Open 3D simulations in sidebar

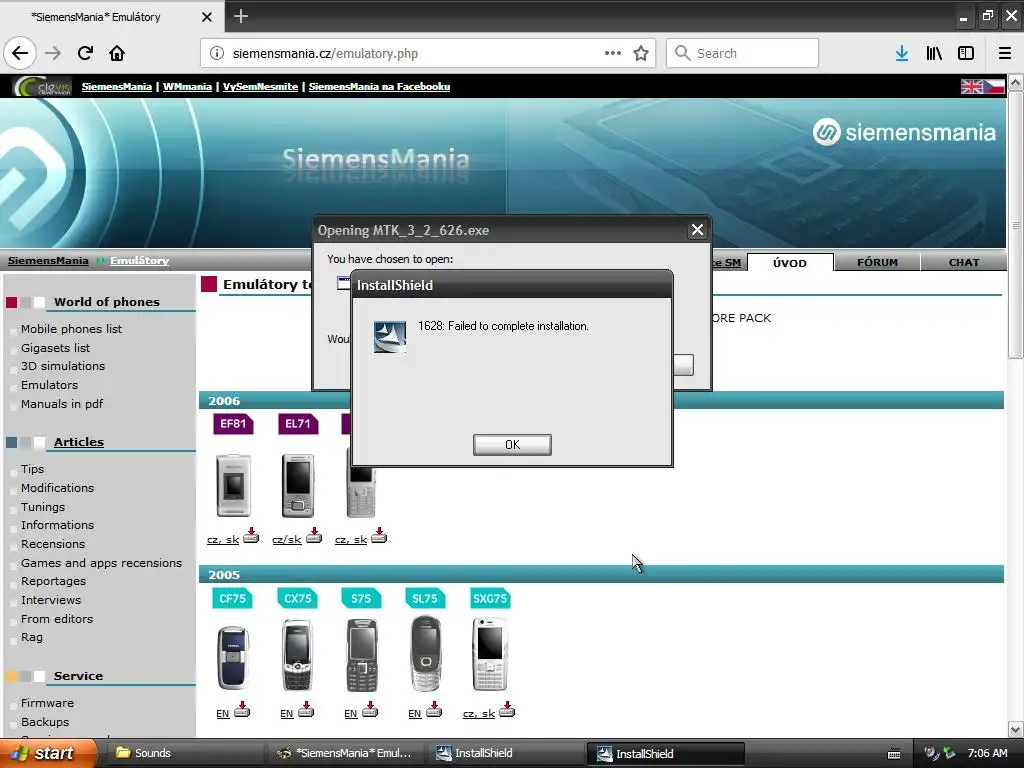pyautogui.click(x=63, y=366)
